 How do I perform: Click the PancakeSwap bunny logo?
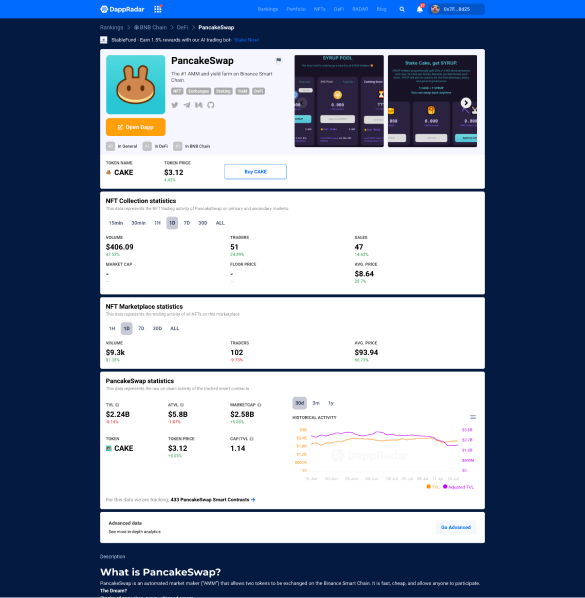point(136,84)
